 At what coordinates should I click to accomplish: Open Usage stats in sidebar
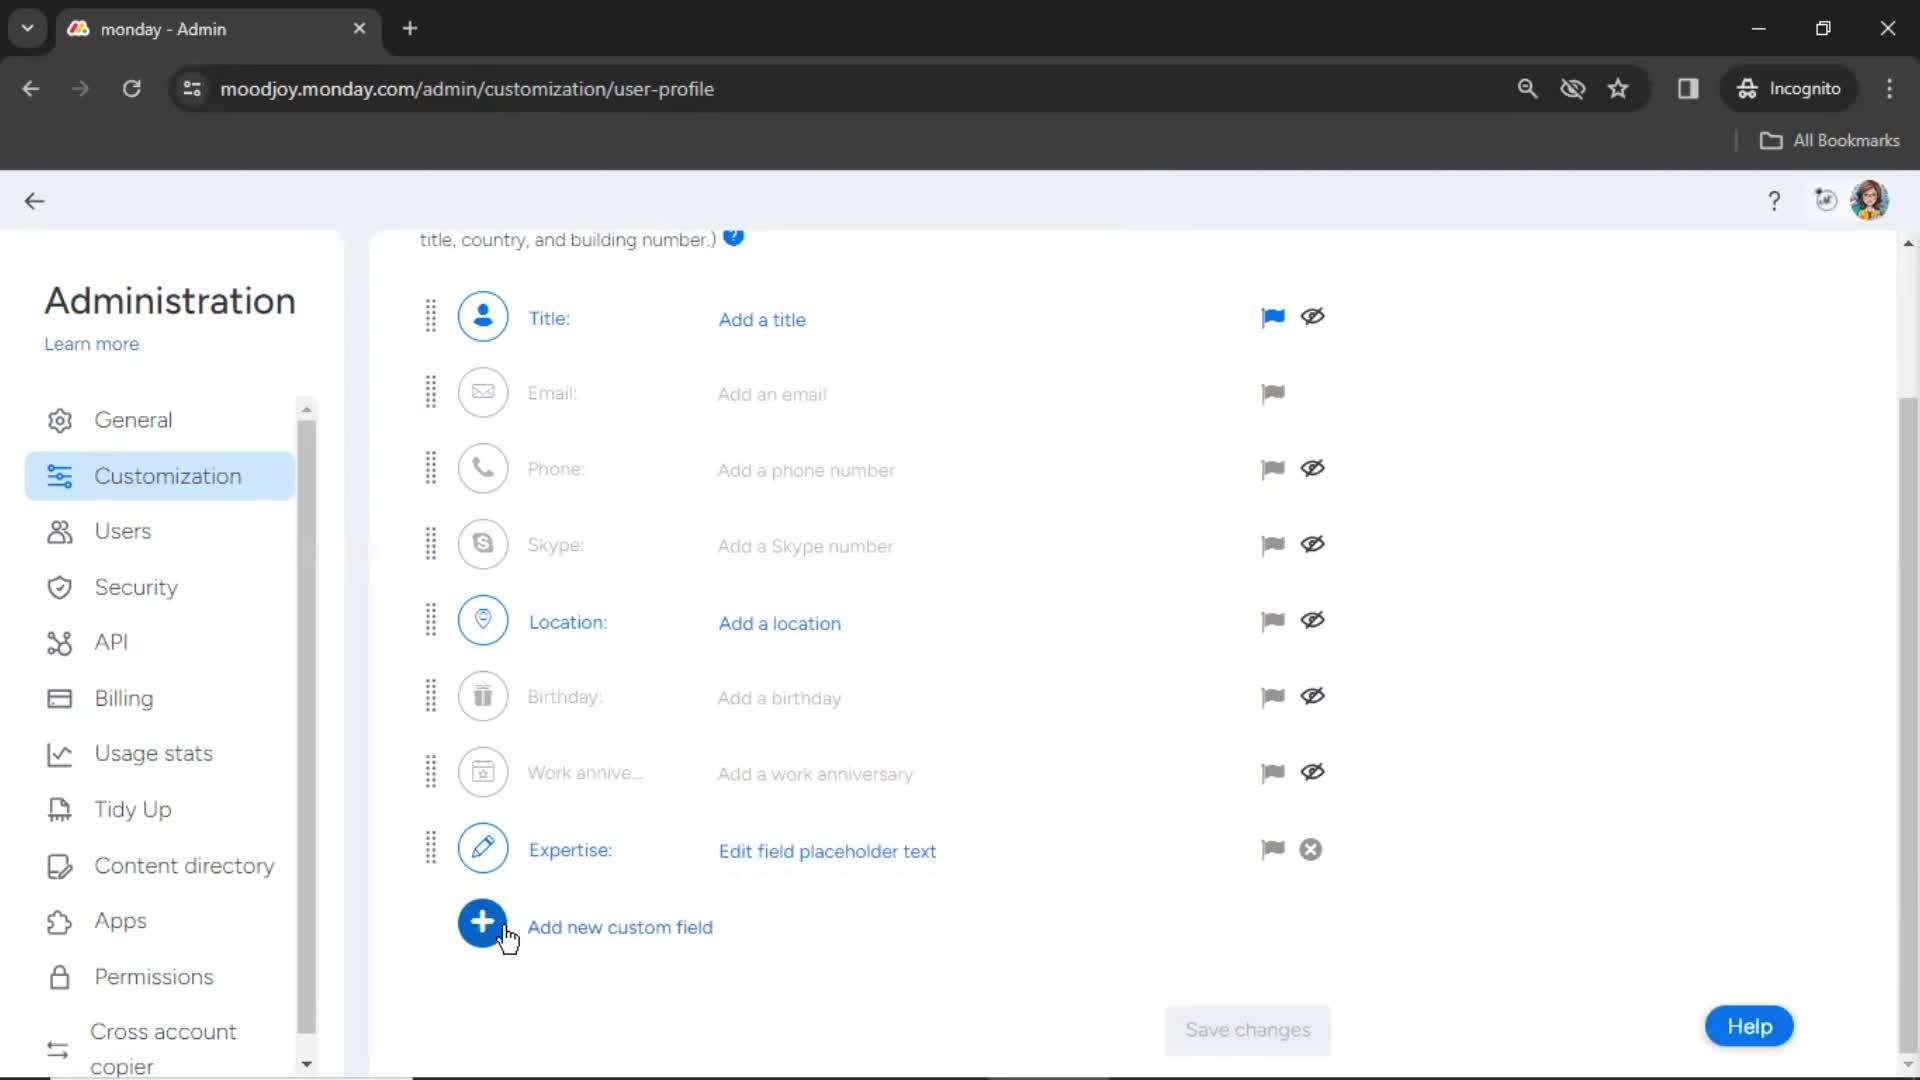160,753
